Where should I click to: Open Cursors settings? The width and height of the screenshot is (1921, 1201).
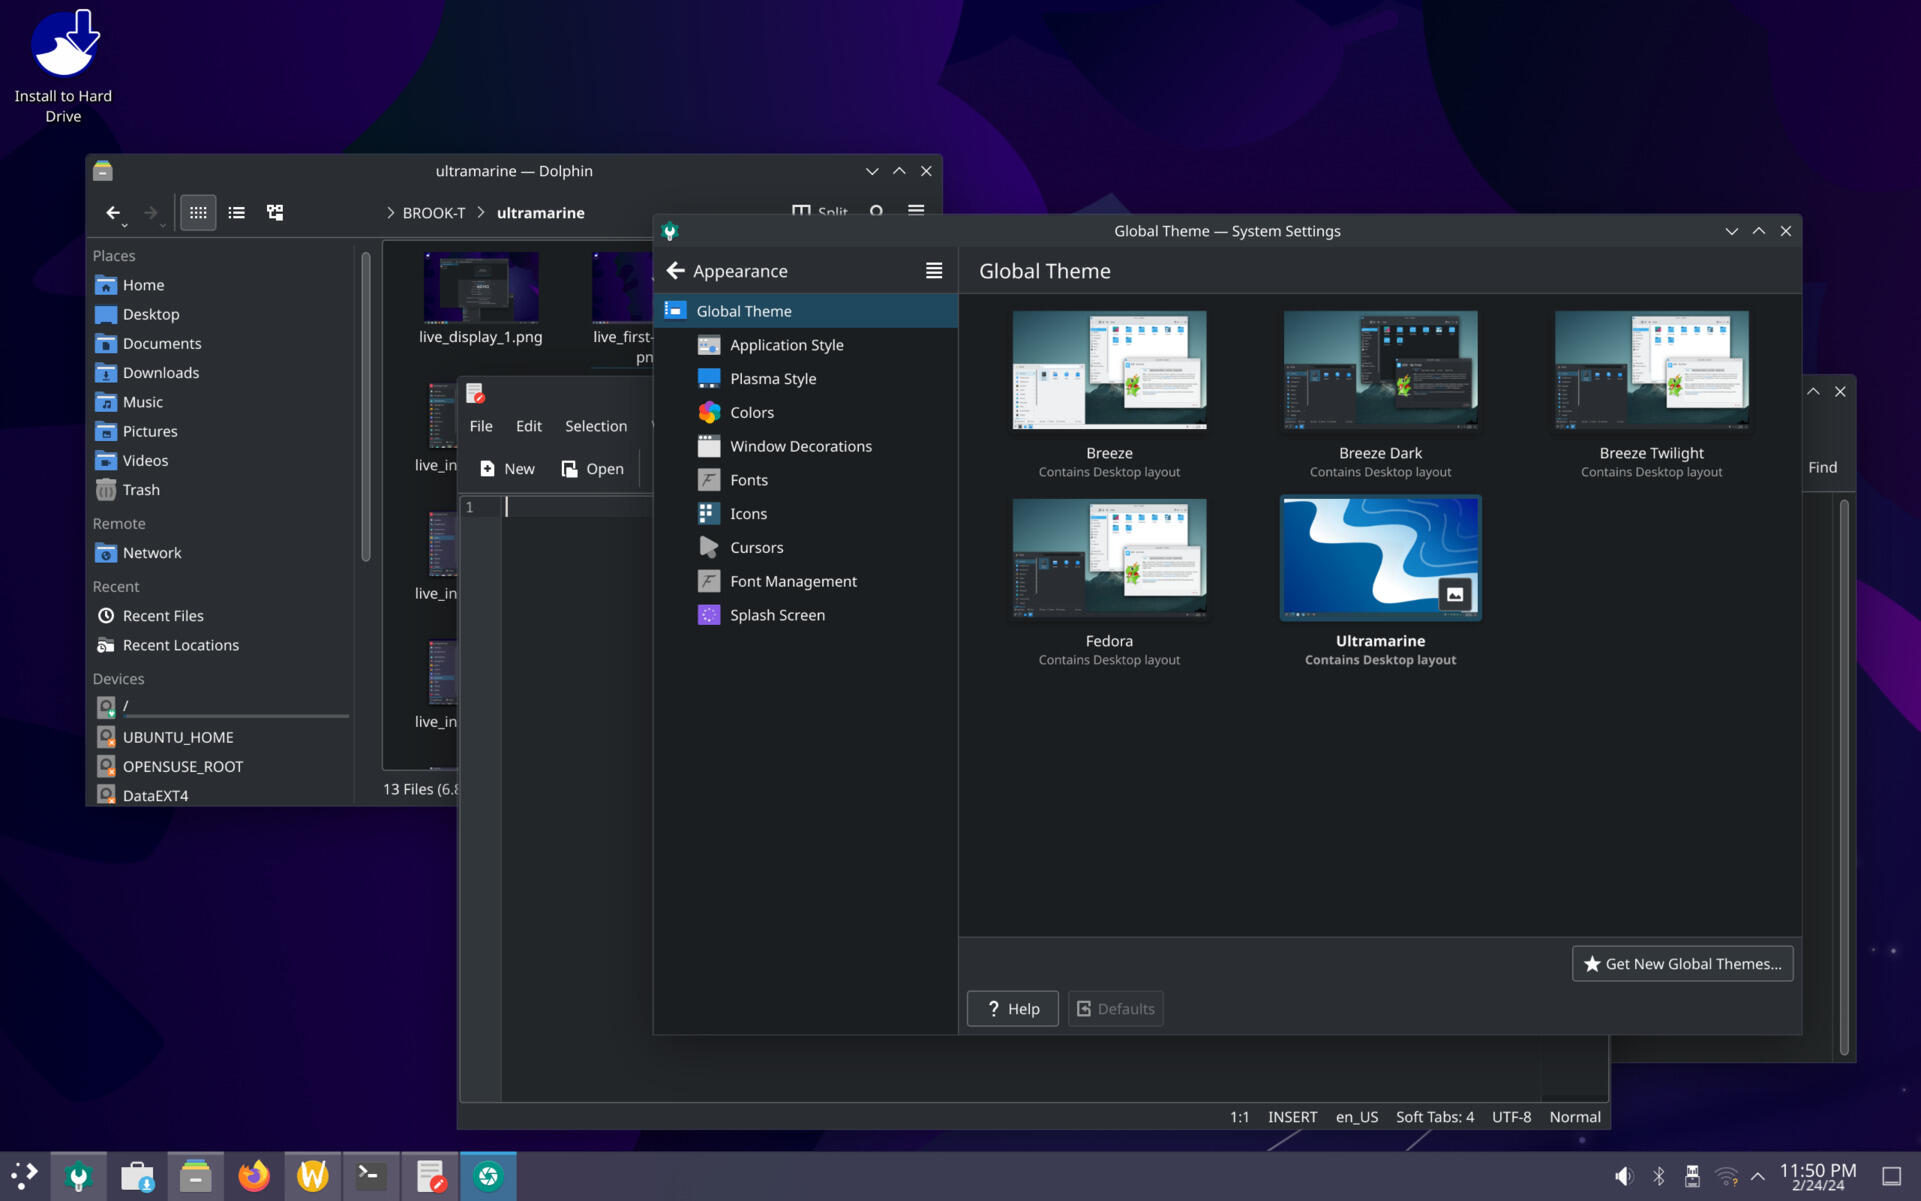(805, 548)
